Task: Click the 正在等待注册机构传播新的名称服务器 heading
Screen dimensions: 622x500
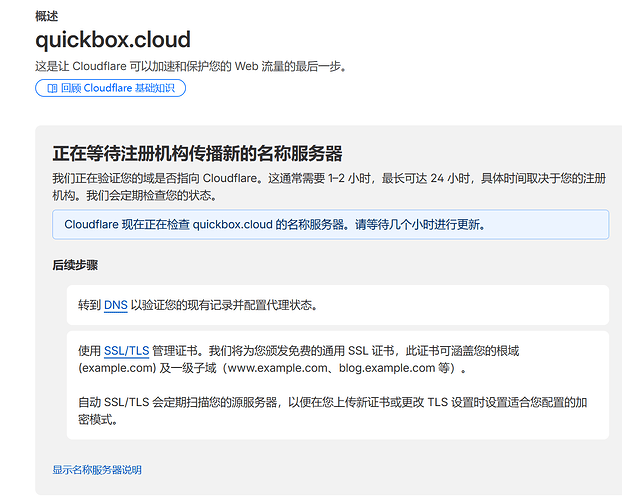Action: point(197,154)
